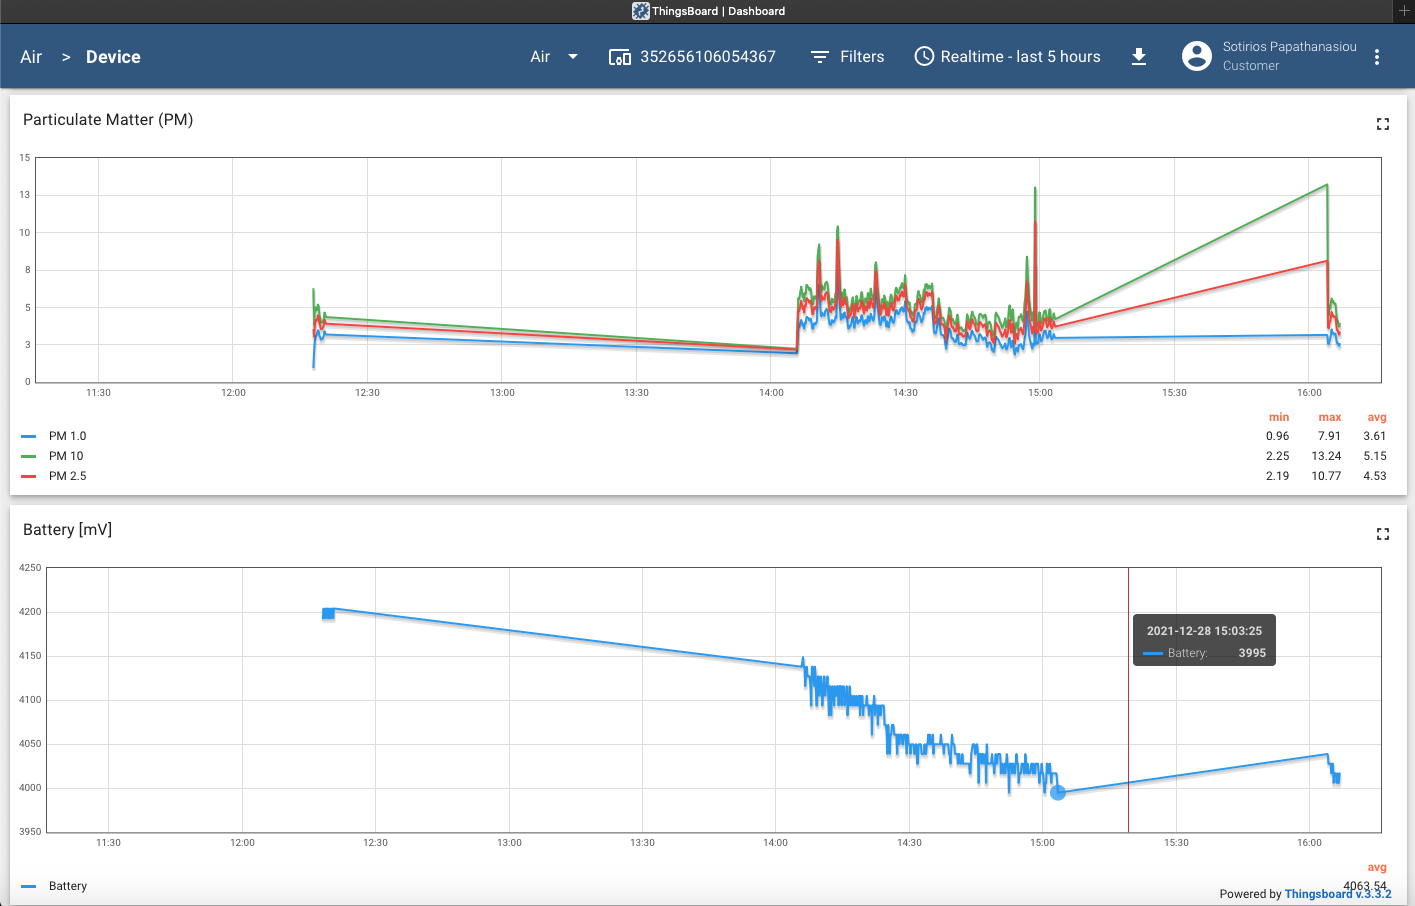
Task: Select the Device breadcrumb item
Action: [x=113, y=57]
